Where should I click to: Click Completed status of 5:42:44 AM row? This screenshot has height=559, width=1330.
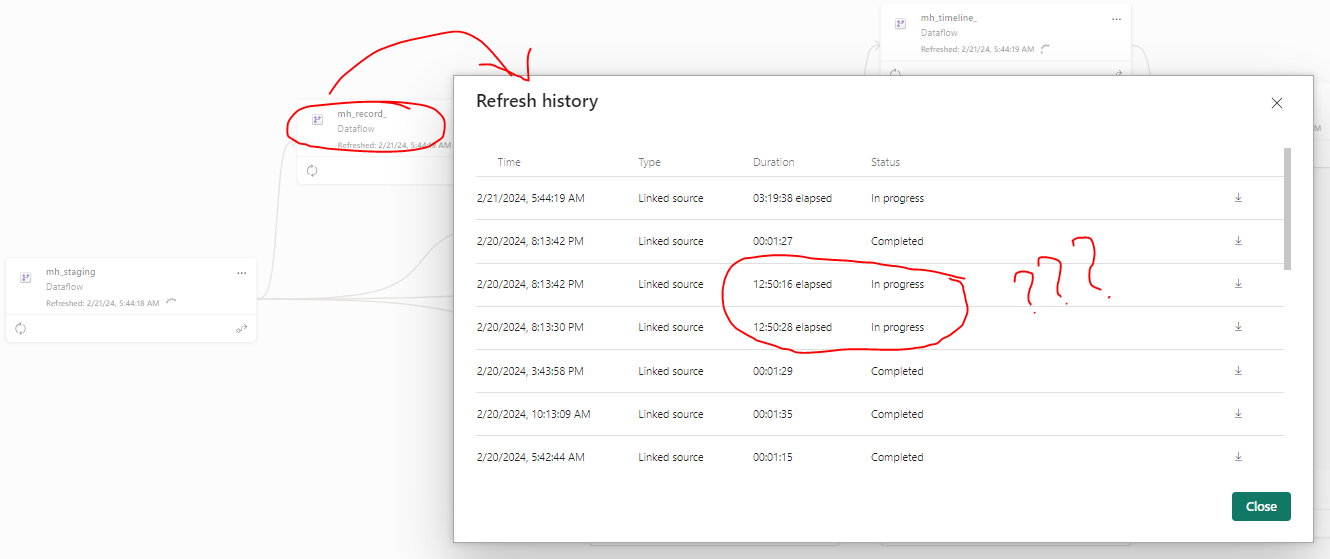click(897, 457)
